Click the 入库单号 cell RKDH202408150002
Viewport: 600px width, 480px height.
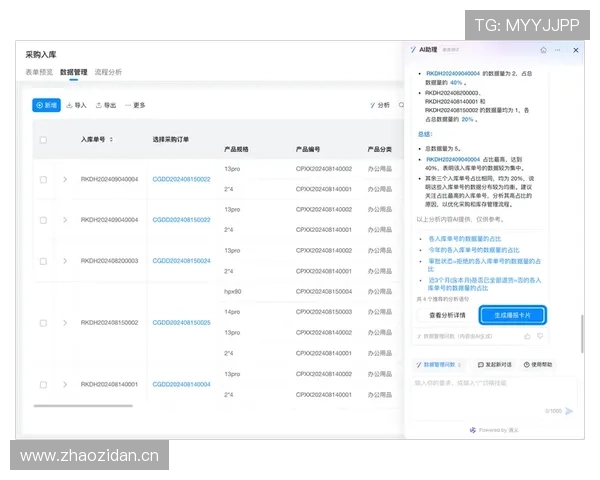109,323
